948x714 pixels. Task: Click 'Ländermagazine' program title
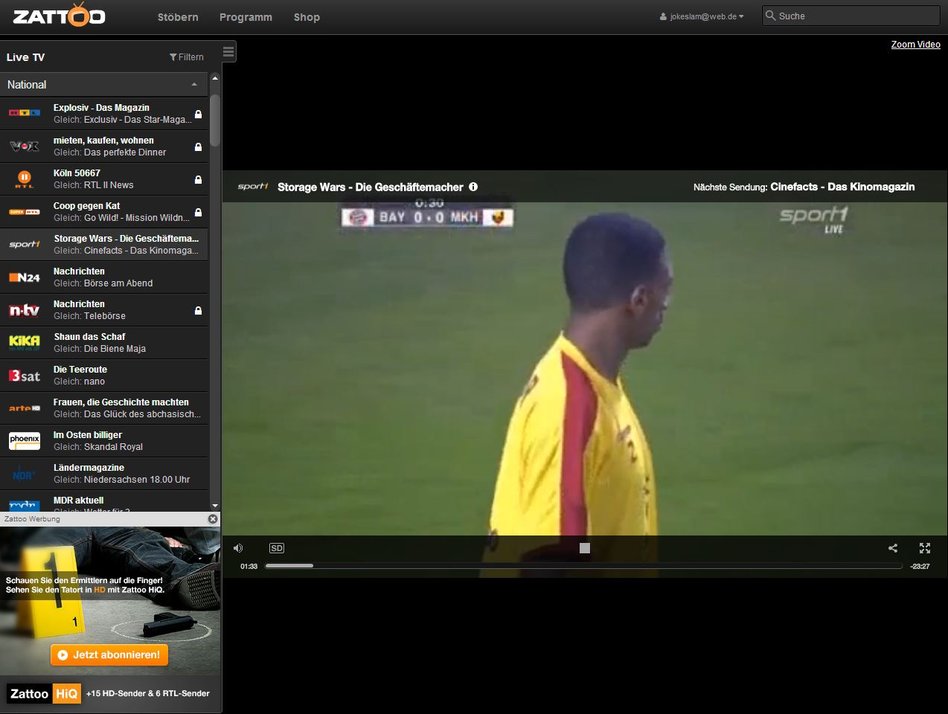[89, 467]
